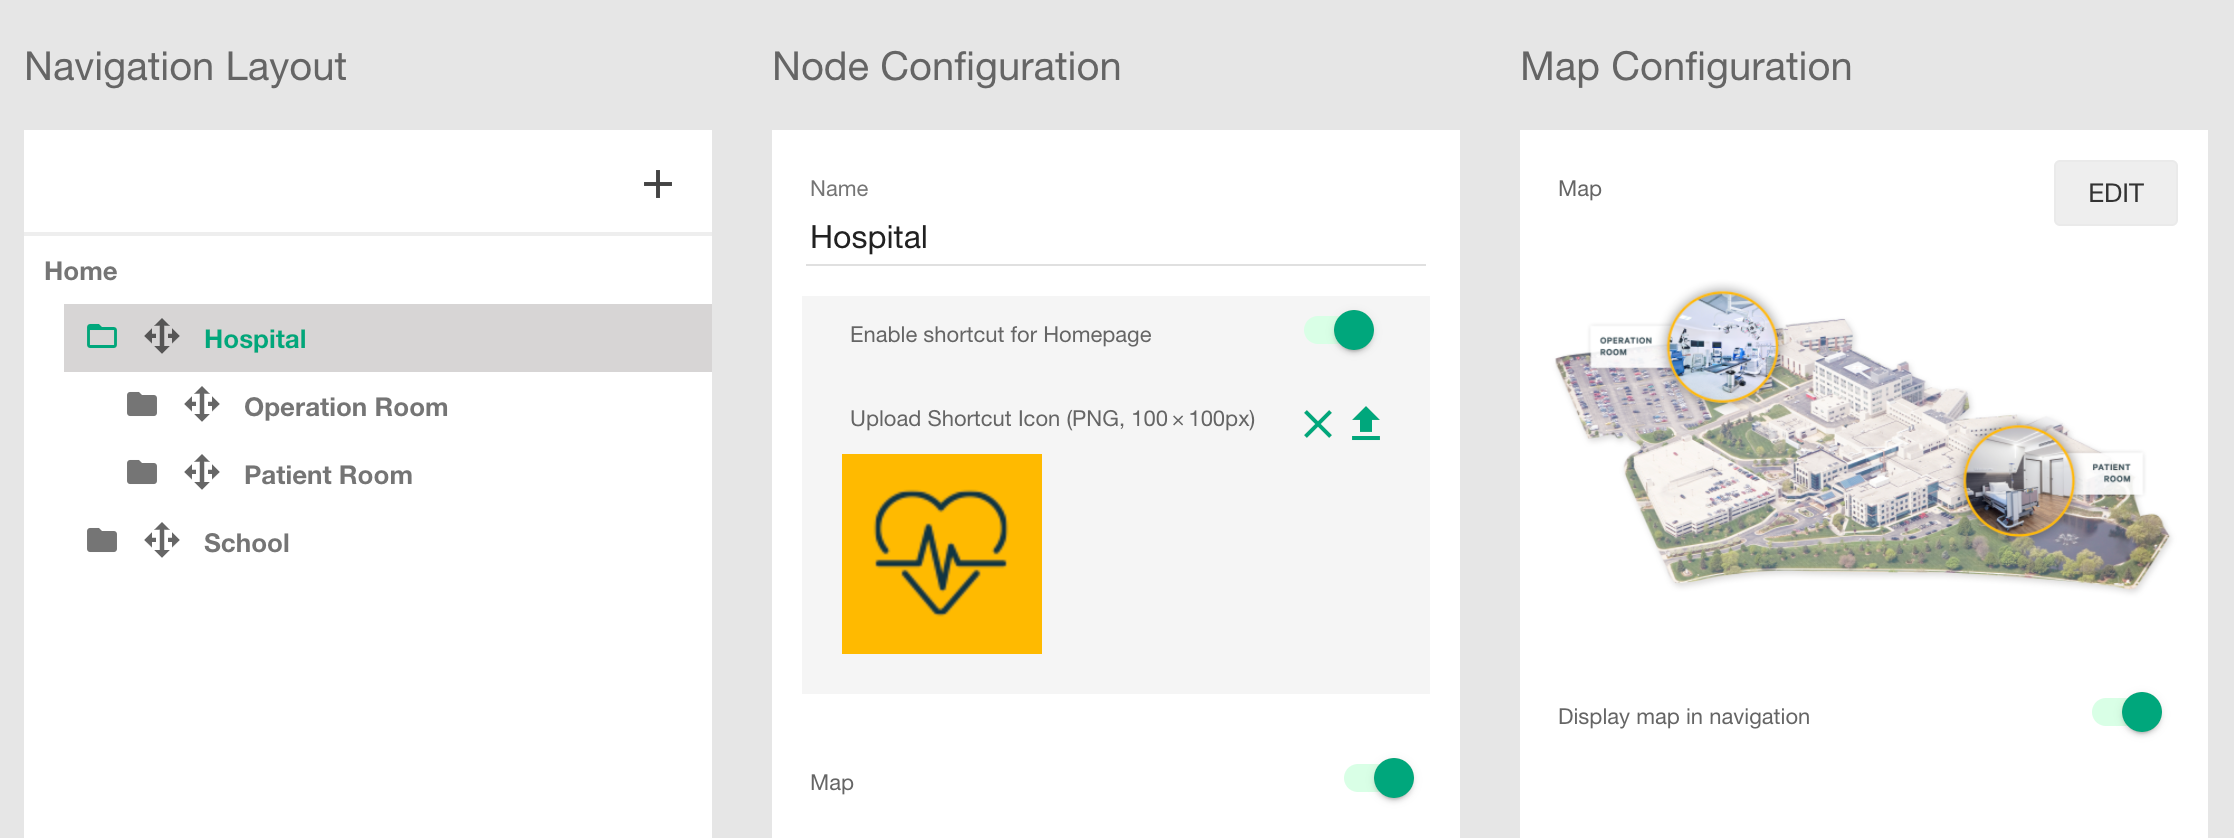Click the Hospital open folder icon
Viewport: 2234px width, 838px height.
coord(102,337)
